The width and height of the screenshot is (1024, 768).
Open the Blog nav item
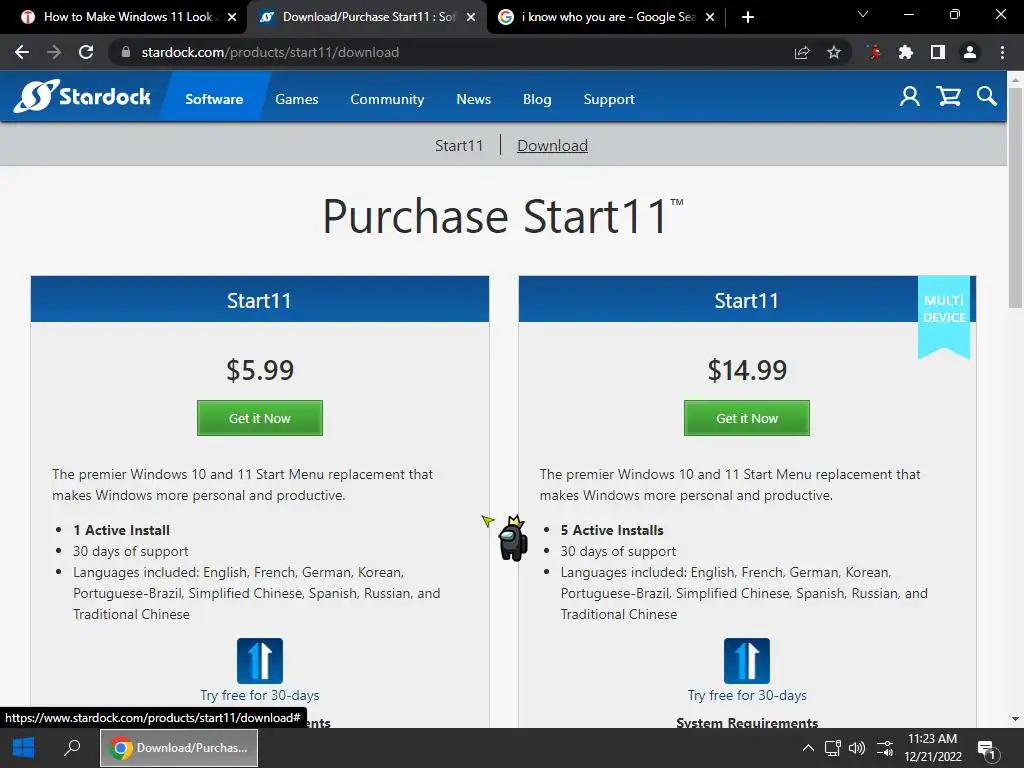tap(537, 99)
